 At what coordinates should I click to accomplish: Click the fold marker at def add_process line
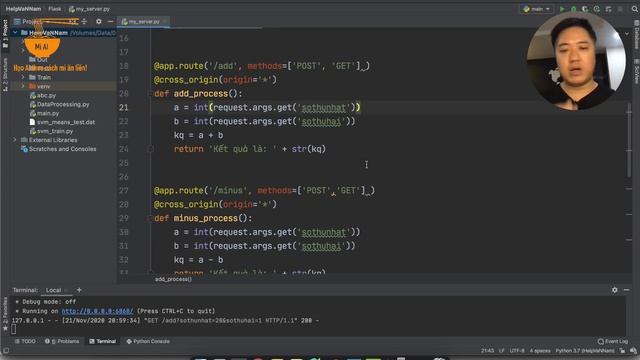click(150, 94)
